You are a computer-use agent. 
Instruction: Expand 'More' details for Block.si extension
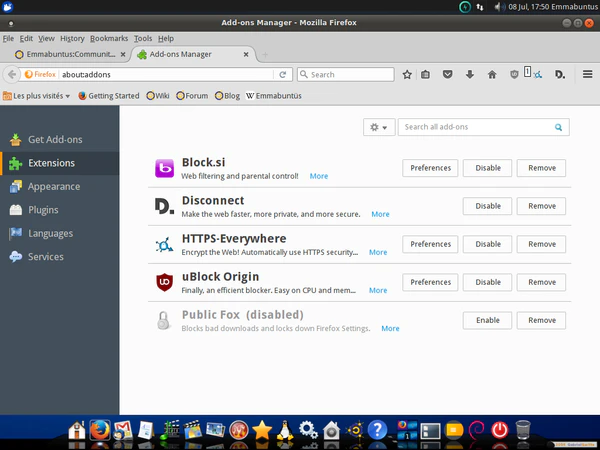318,176
